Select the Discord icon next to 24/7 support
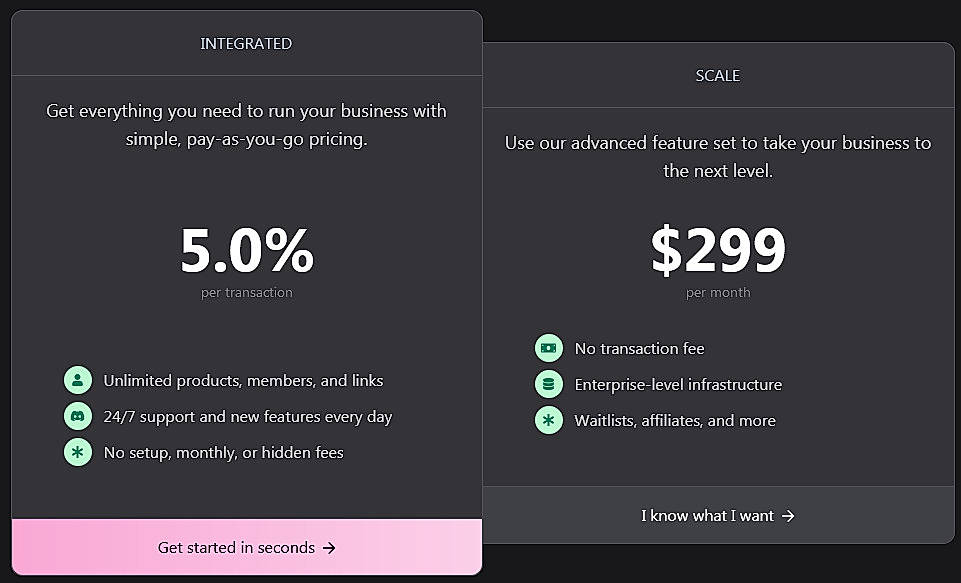The image size is (961, 583). (78, 416)
